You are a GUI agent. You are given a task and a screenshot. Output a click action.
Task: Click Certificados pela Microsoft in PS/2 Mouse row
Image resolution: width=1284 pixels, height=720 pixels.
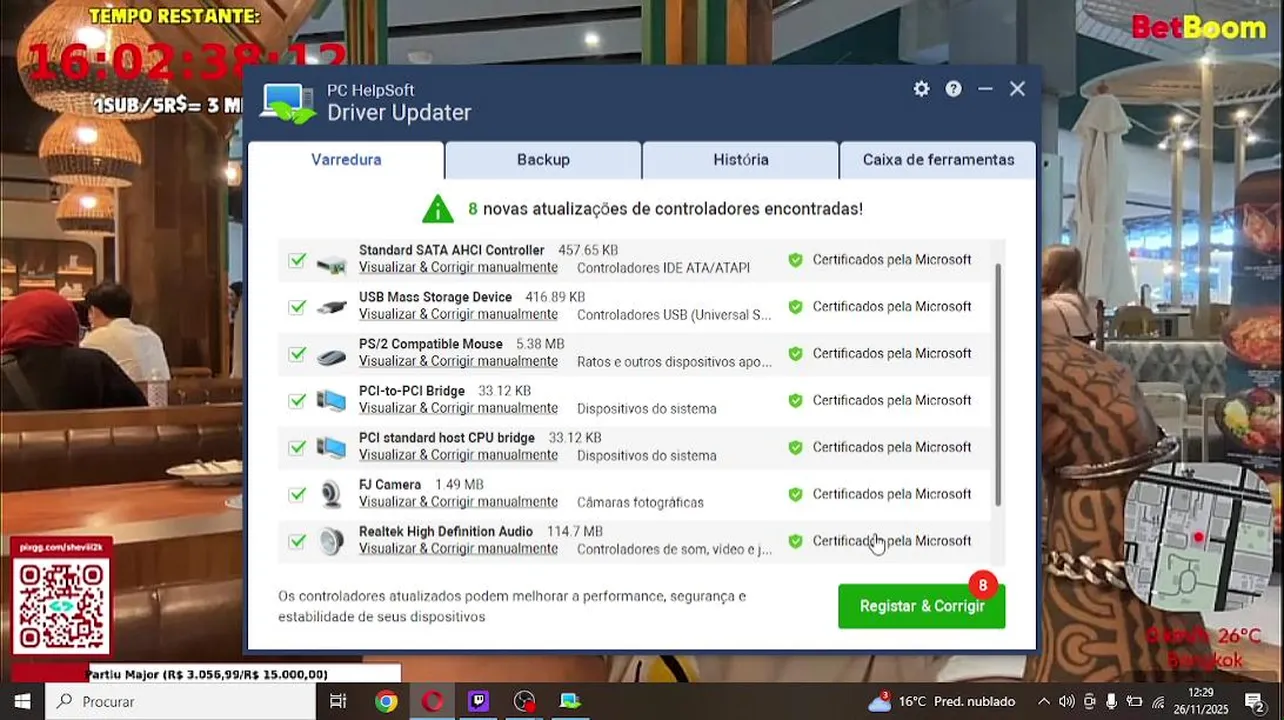point(892,354)
